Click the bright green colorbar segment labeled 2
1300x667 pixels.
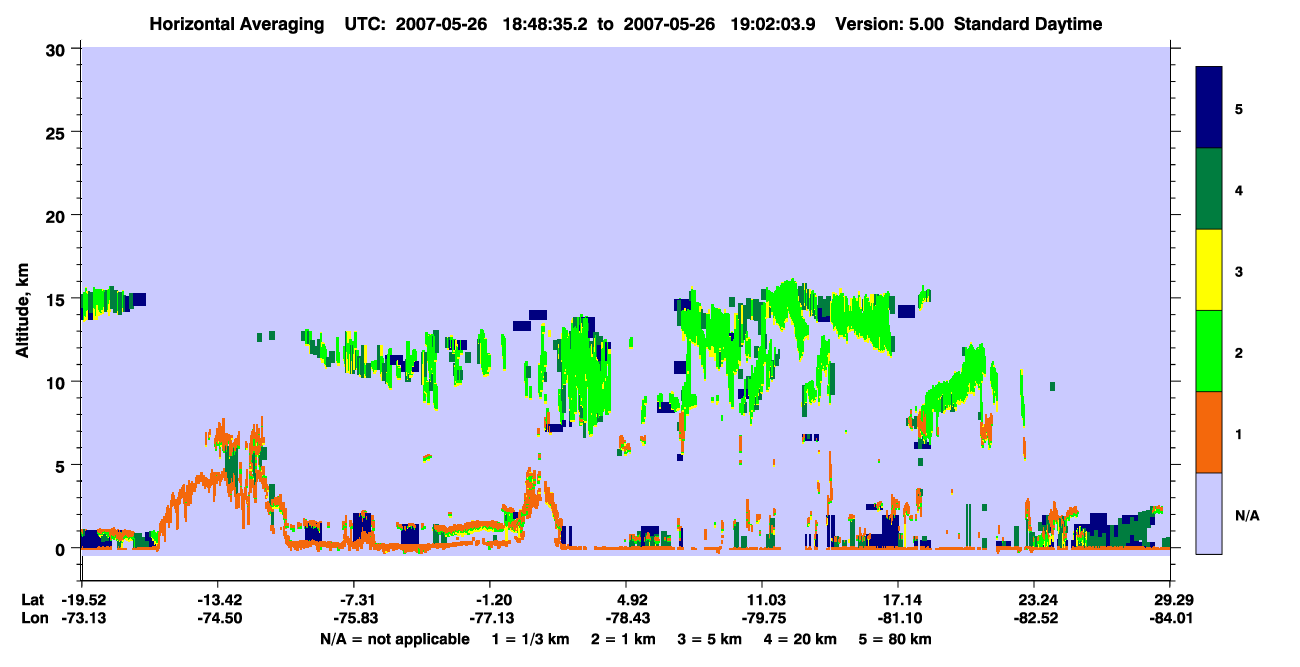[1209, 350]
